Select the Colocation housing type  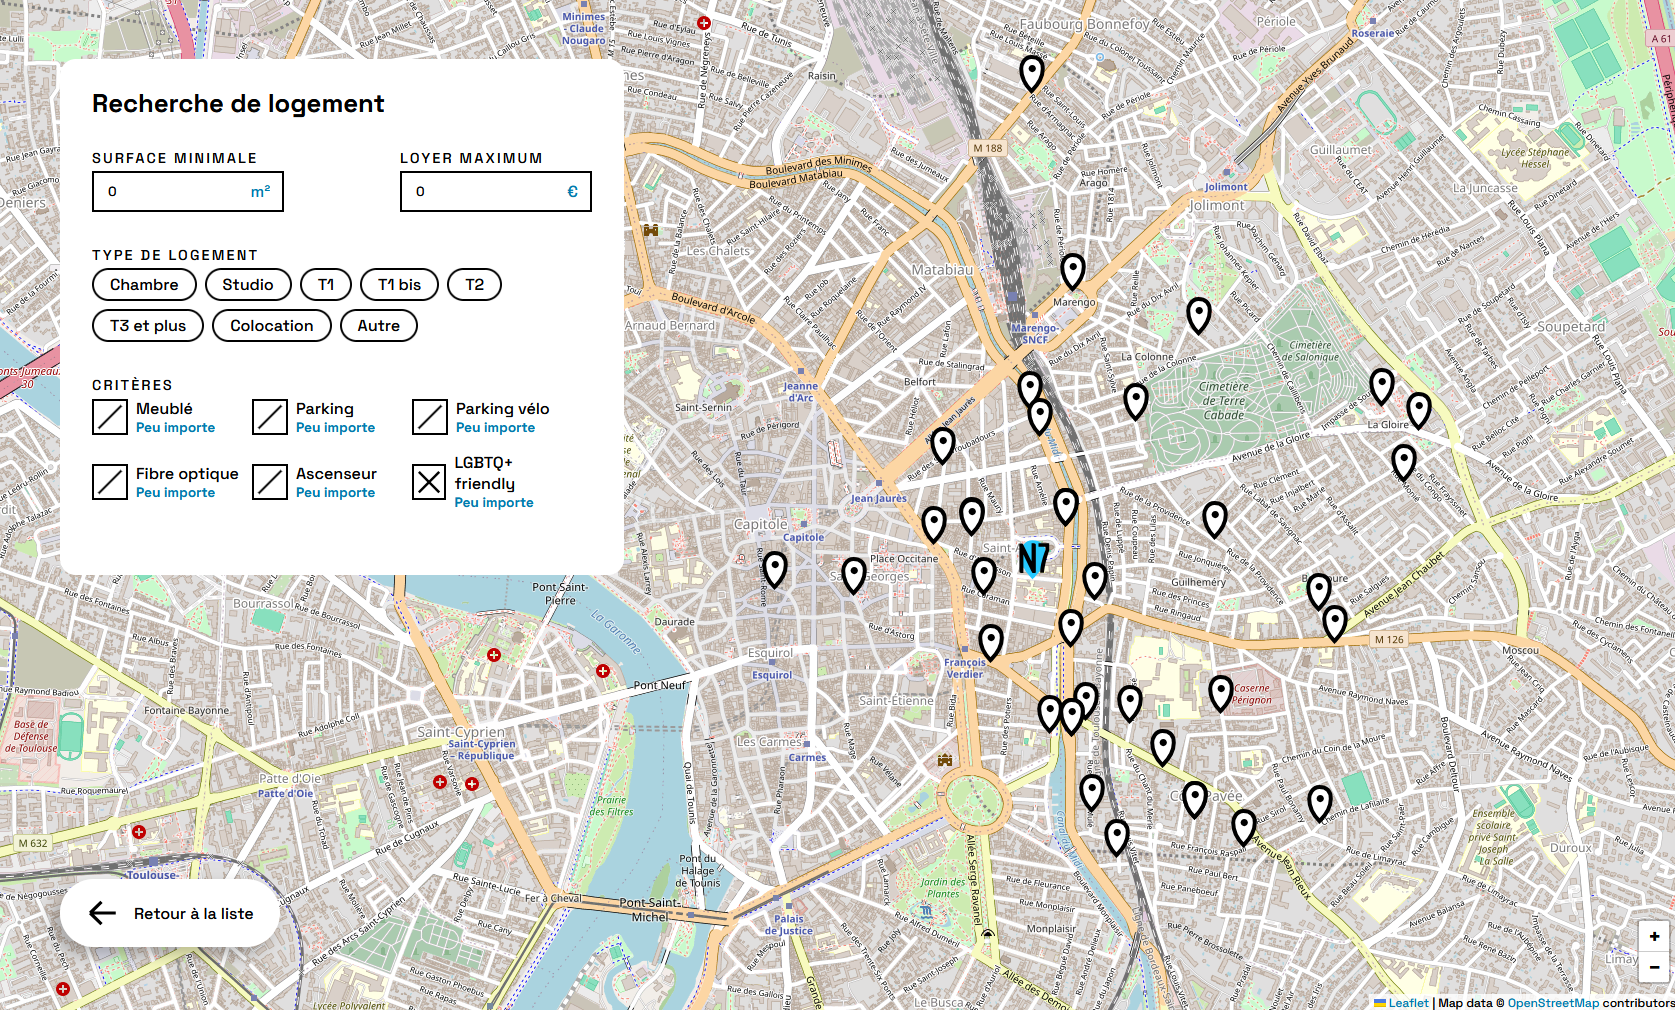pyautogui.click(x=271, y=326)
